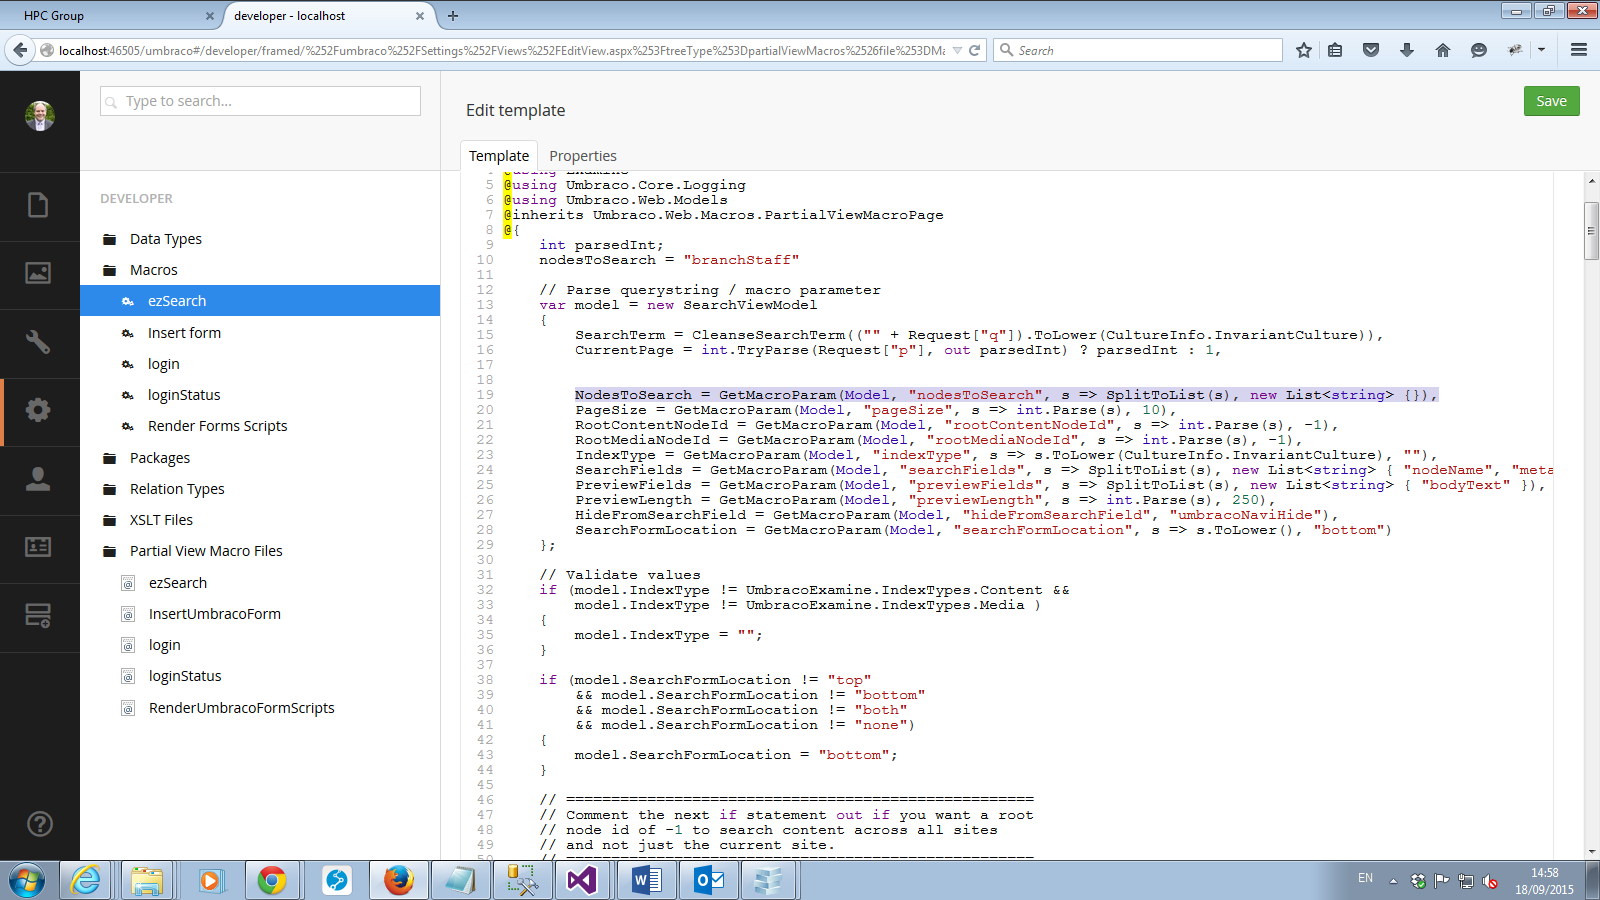
Task: Open Word from the taskbar
Action: (647, 881)
